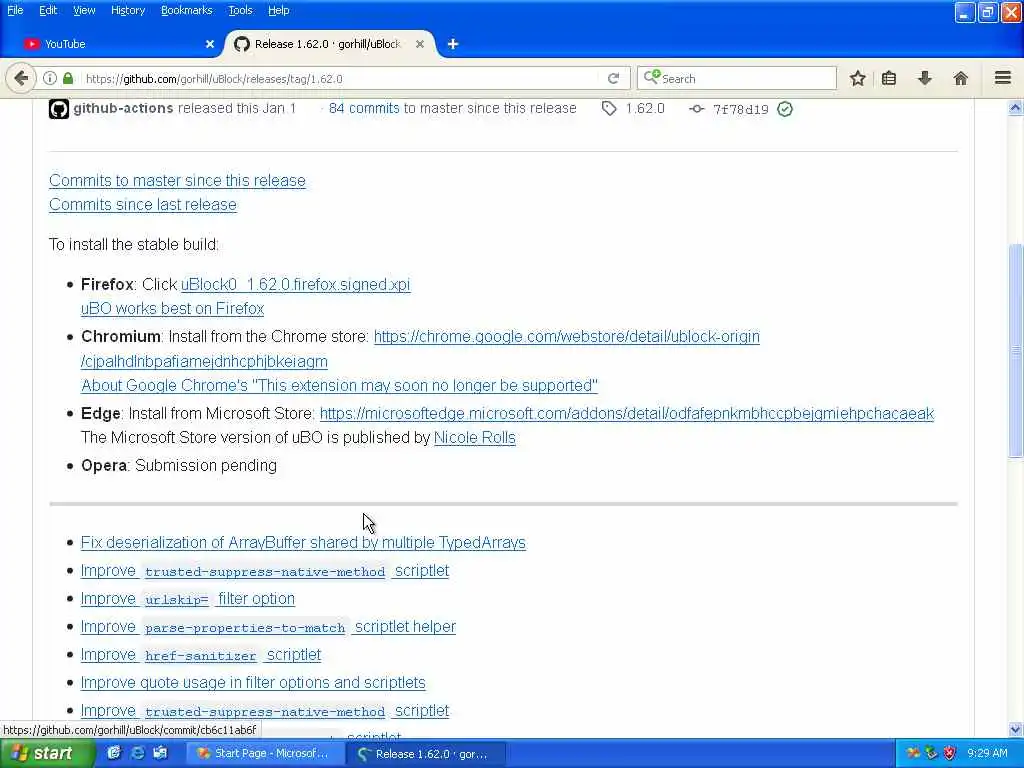Click GitHub favicon on release tab
Screen dimensions: 1024x768
coord(242,44)
